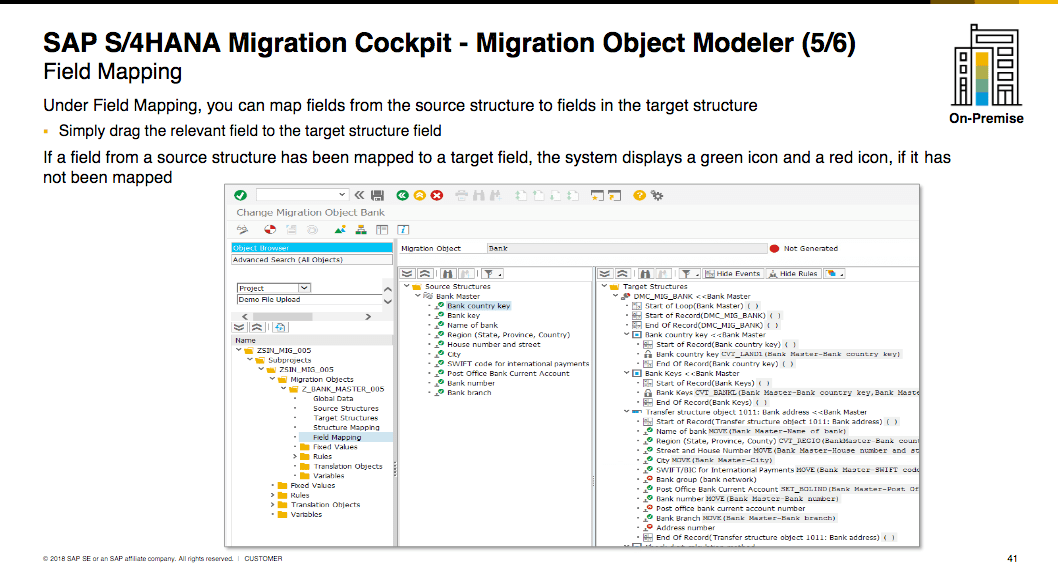Viewport: 1058px width, 578px height.
Task: Click the hierarchy structure icon
Action: [x=361, y=230]
